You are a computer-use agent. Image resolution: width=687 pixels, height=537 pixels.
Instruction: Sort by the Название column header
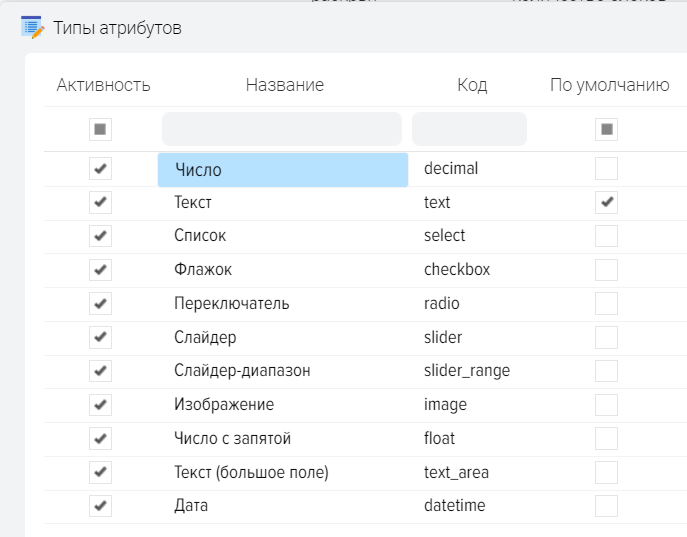coord(285,85)
